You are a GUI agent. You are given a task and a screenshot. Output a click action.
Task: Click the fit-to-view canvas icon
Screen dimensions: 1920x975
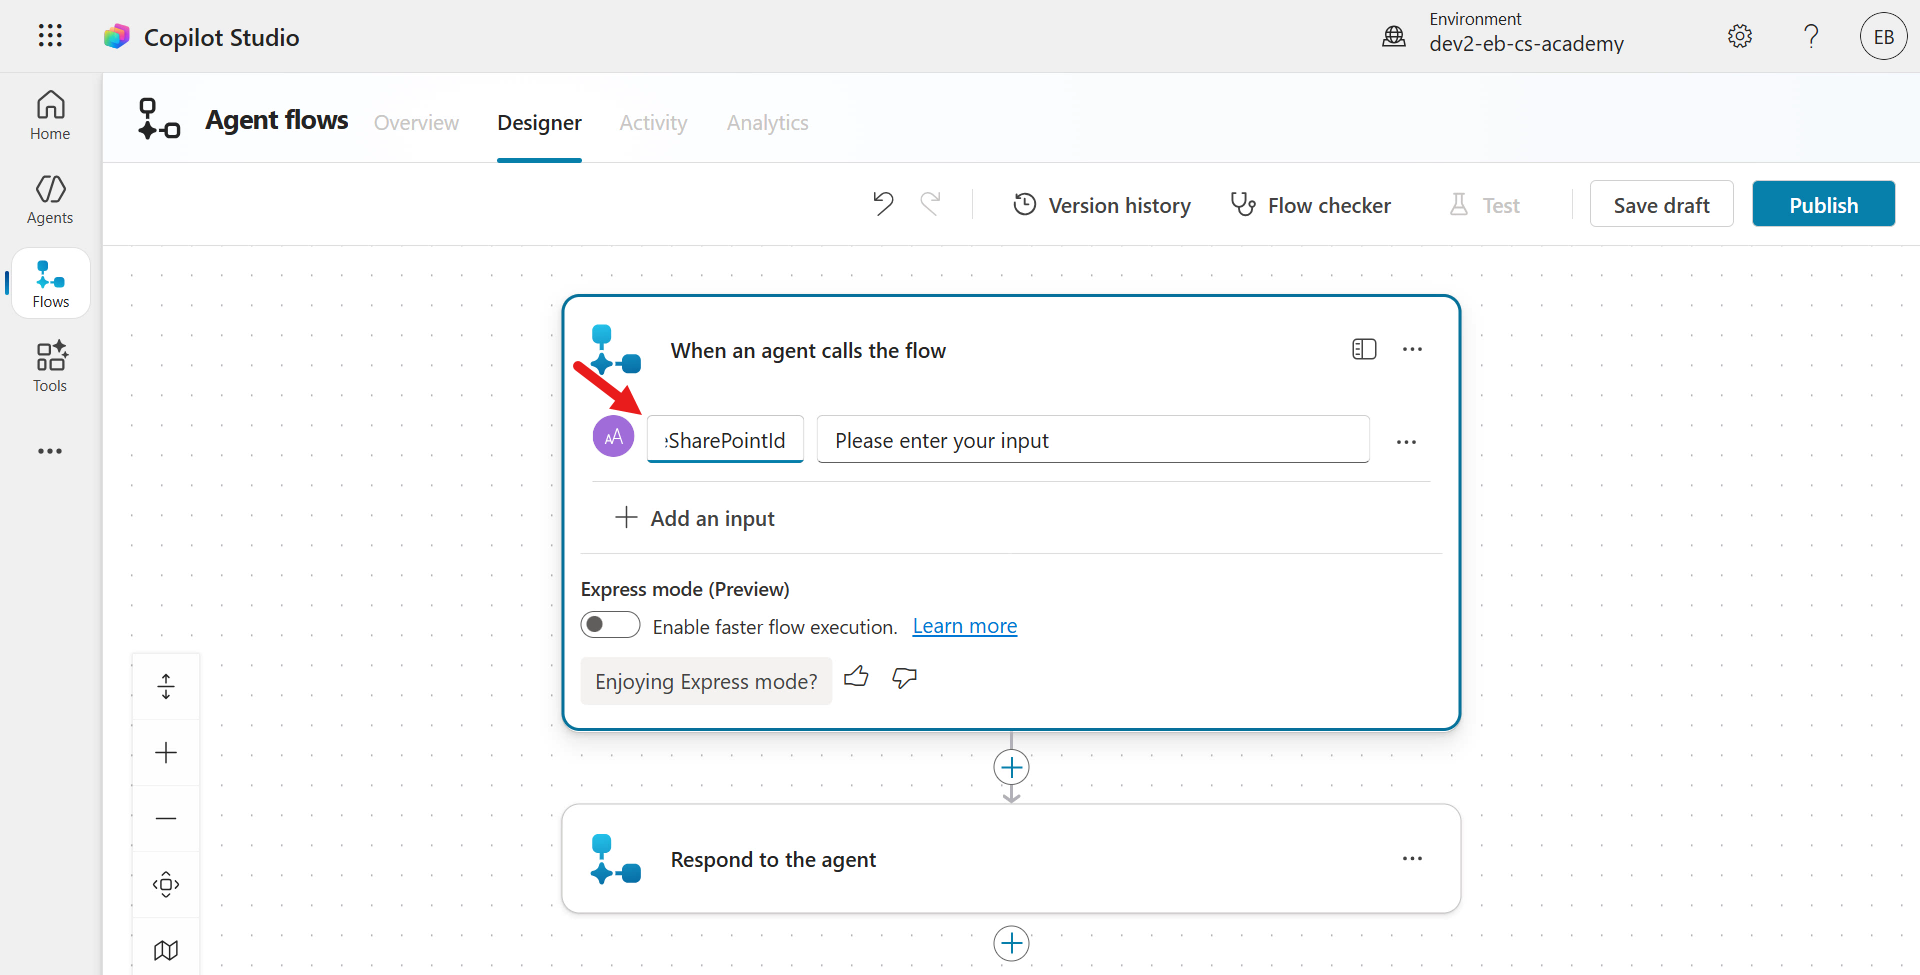166,884
